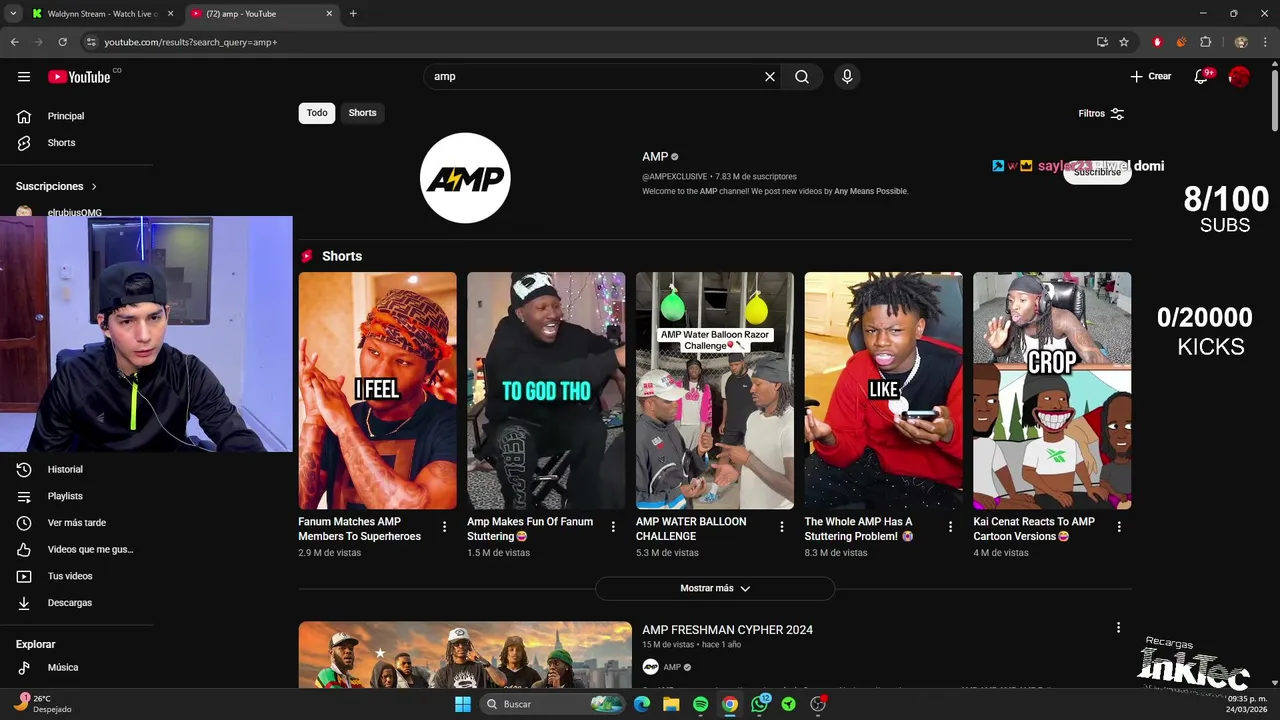1280x720 pixels.
Task: Click the address bar URL
Action: click(x=190, y=42)
